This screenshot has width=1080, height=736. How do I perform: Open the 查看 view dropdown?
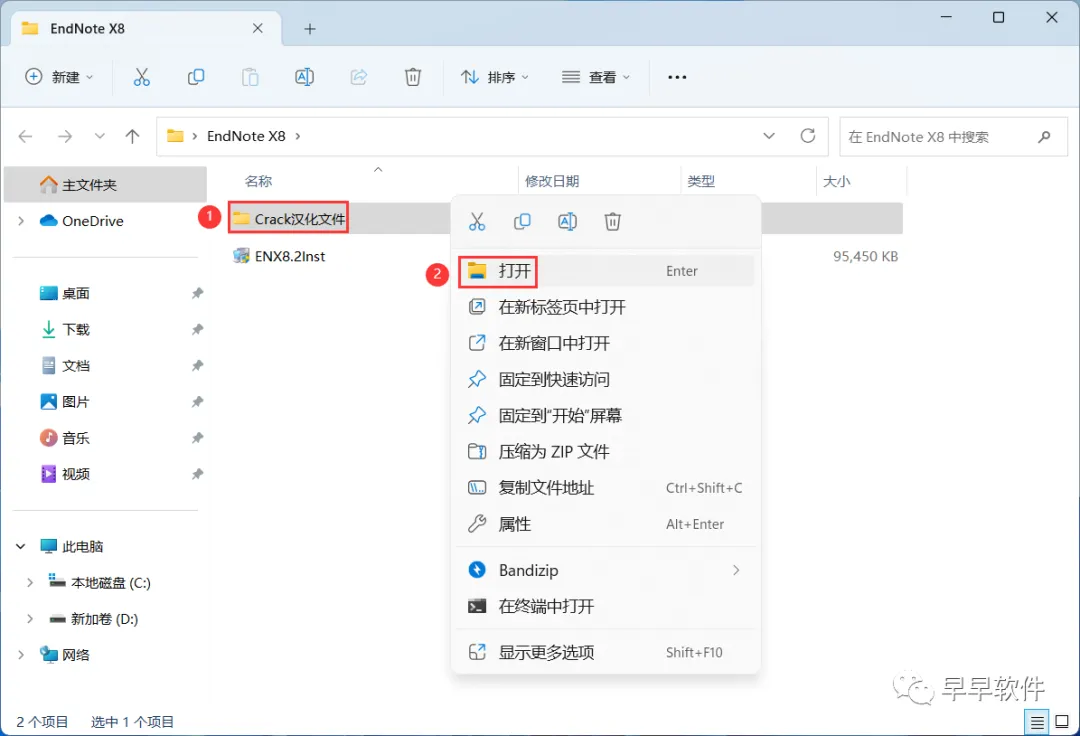596,77
